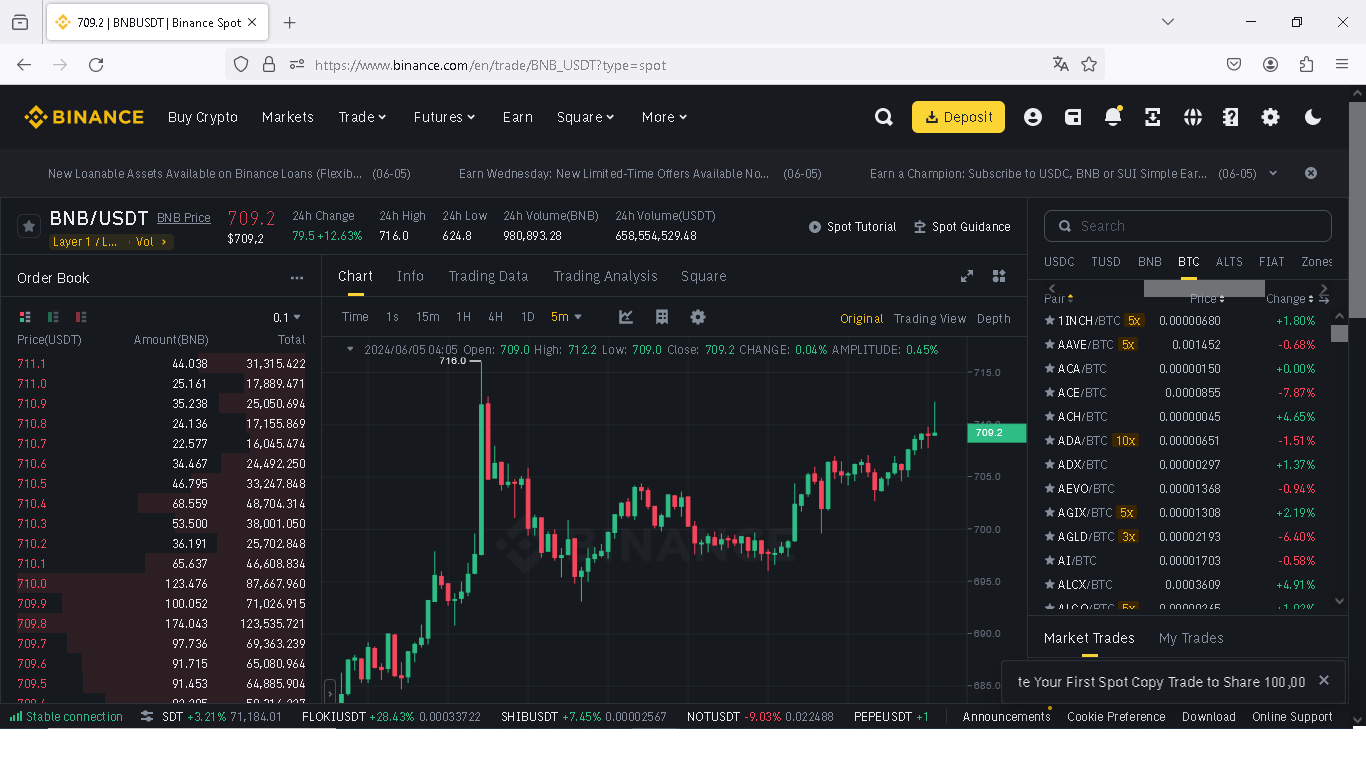Screen dimensions: 1366x768
Task: Click the chart grid layout icon beside indicators
Action: (x=662, y=317)
